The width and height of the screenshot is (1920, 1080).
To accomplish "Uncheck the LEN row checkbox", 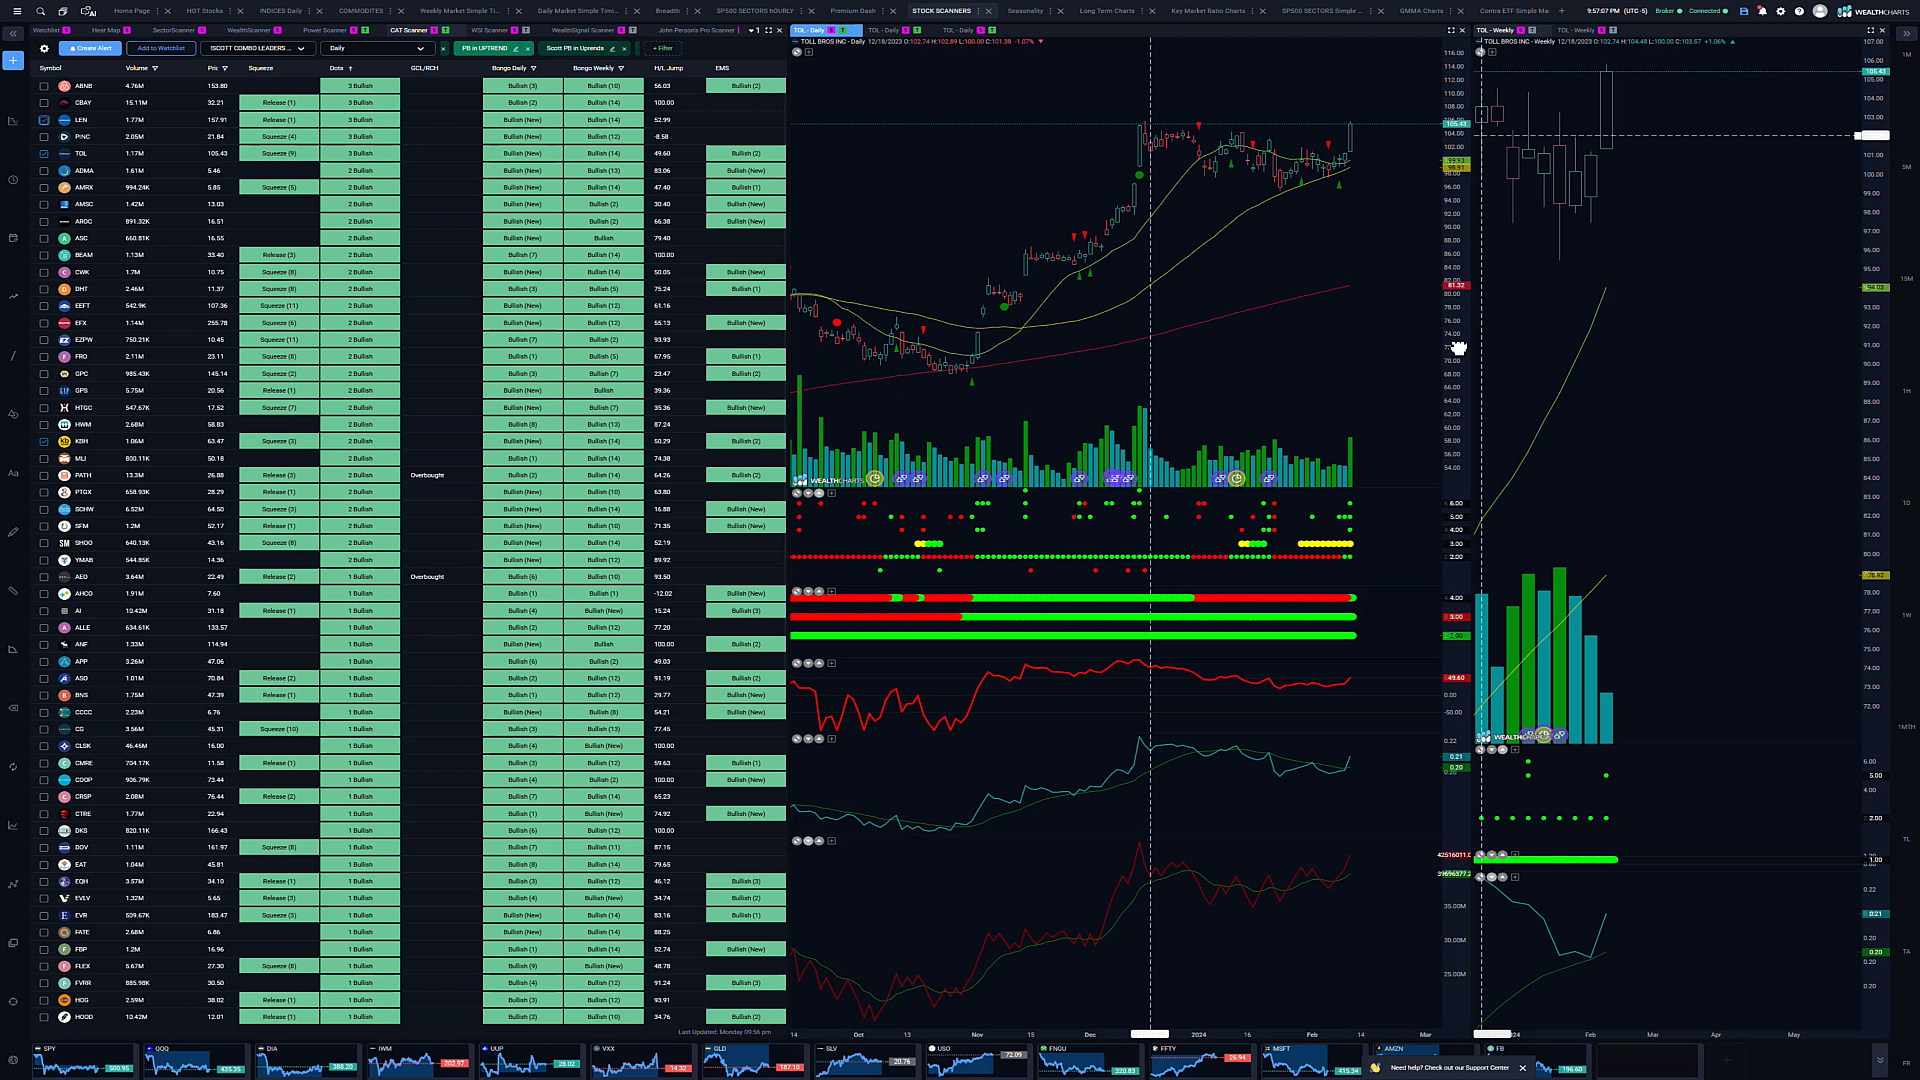I will point(44,120).
